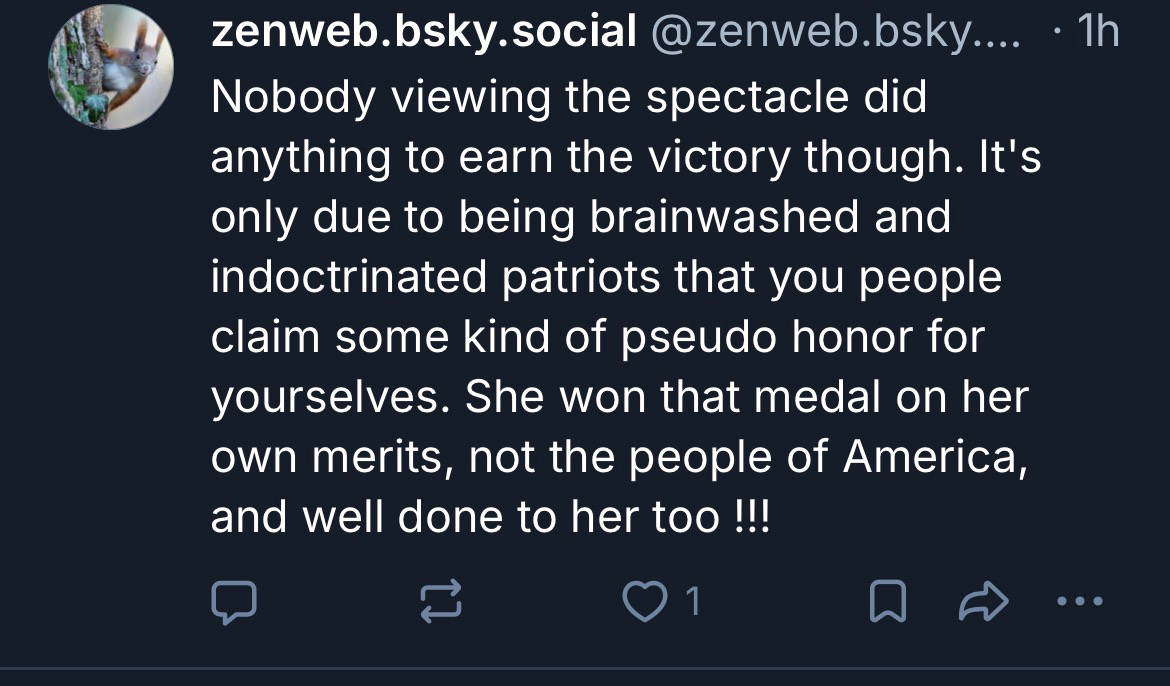The height and width of the screenshot is (686, 1170).
Task: Click the like count number 1
Action: coord(692,601)
